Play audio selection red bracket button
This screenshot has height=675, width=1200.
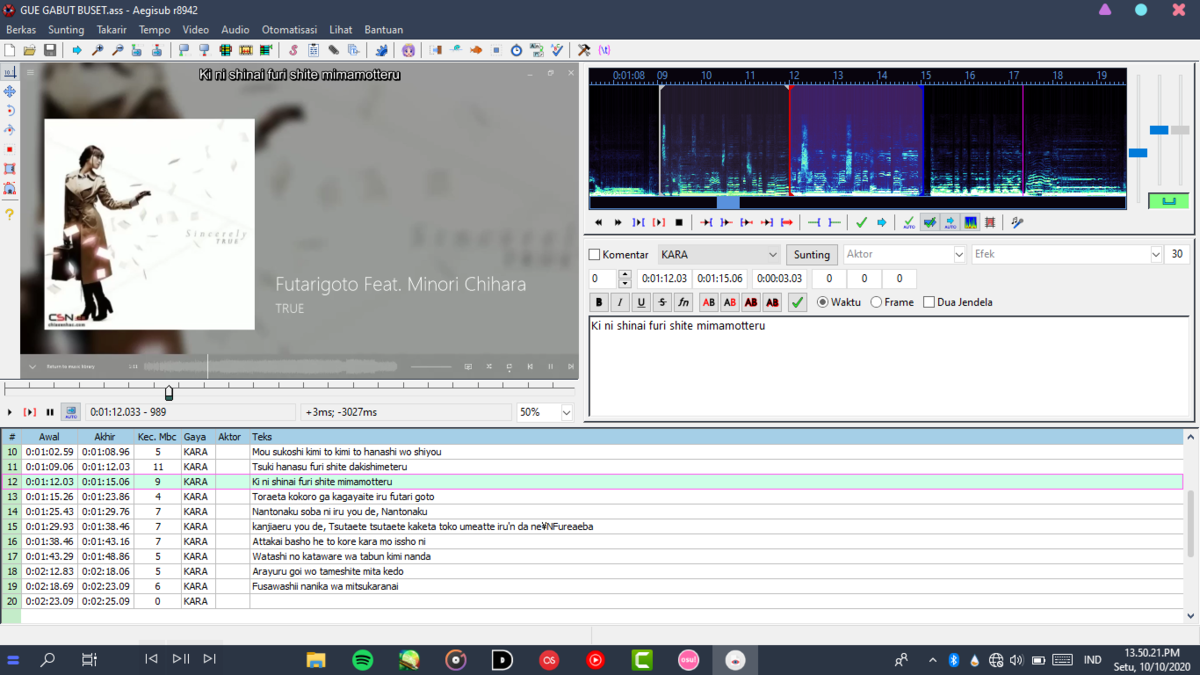tap(658, 222)
